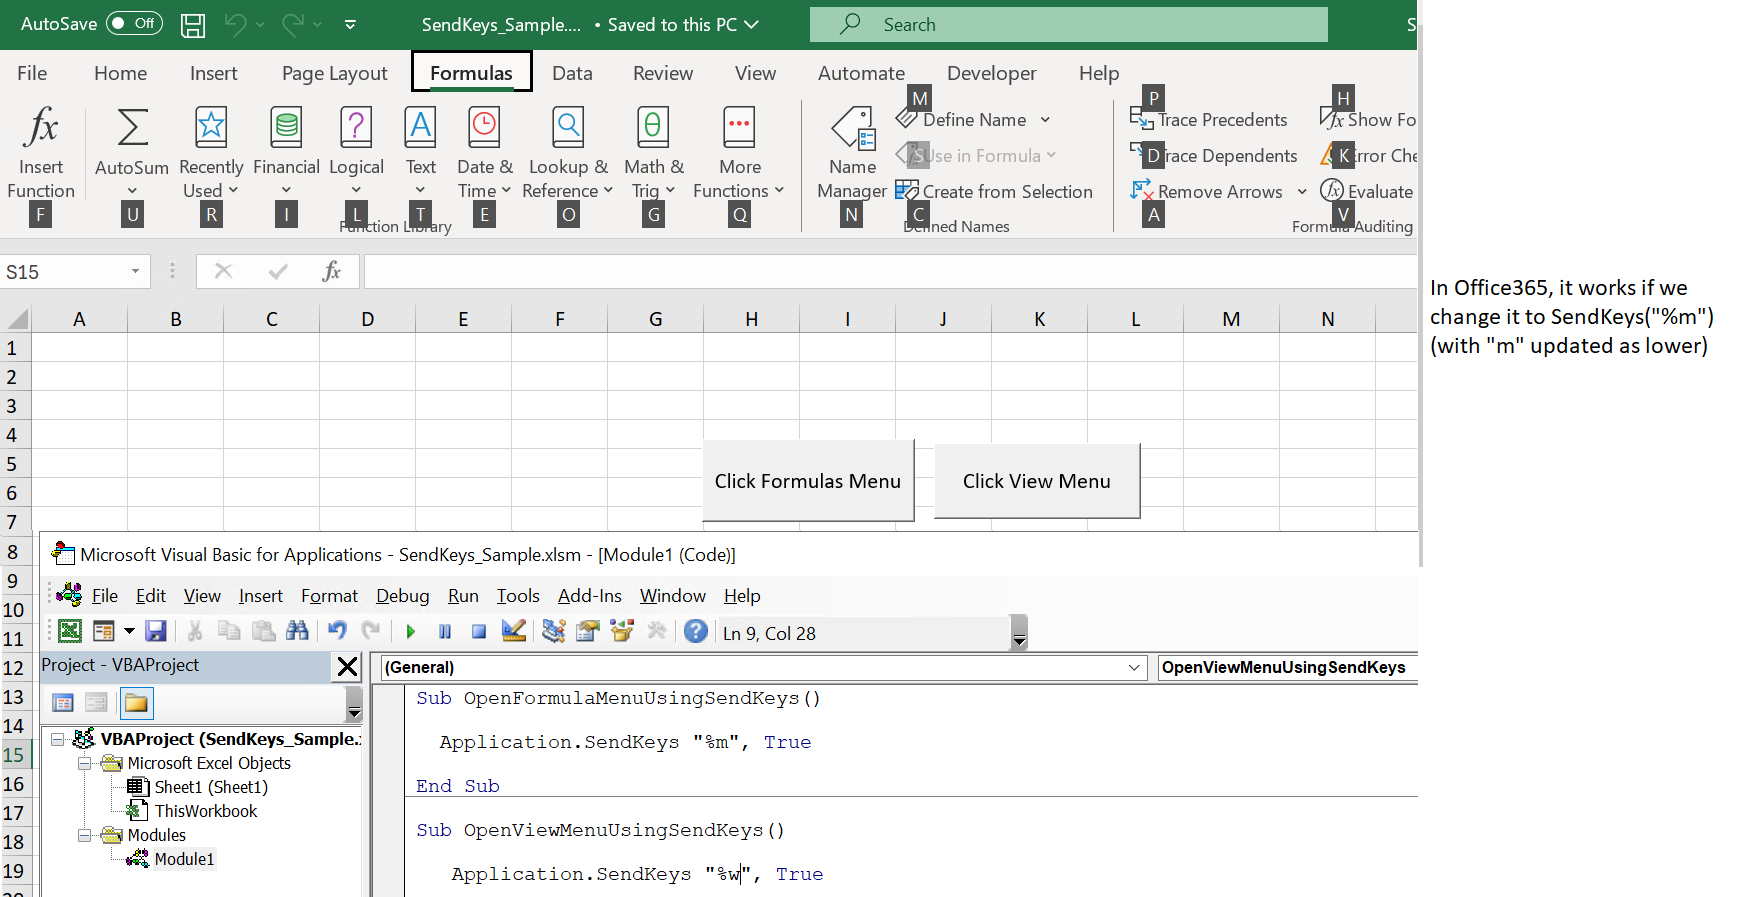The image size is (1742, 897).
Task: Run the macro with the green play icon
Action: [410, 632]
